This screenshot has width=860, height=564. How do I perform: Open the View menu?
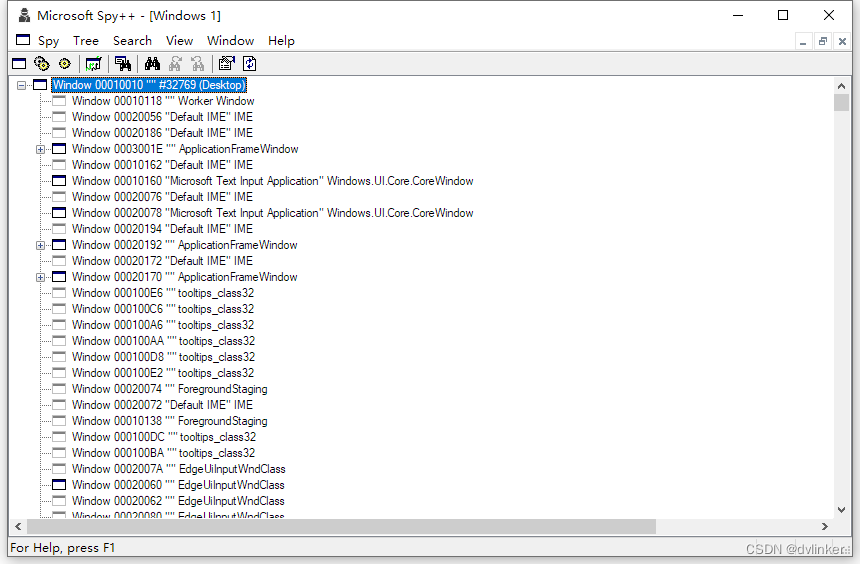pos(179,41)
